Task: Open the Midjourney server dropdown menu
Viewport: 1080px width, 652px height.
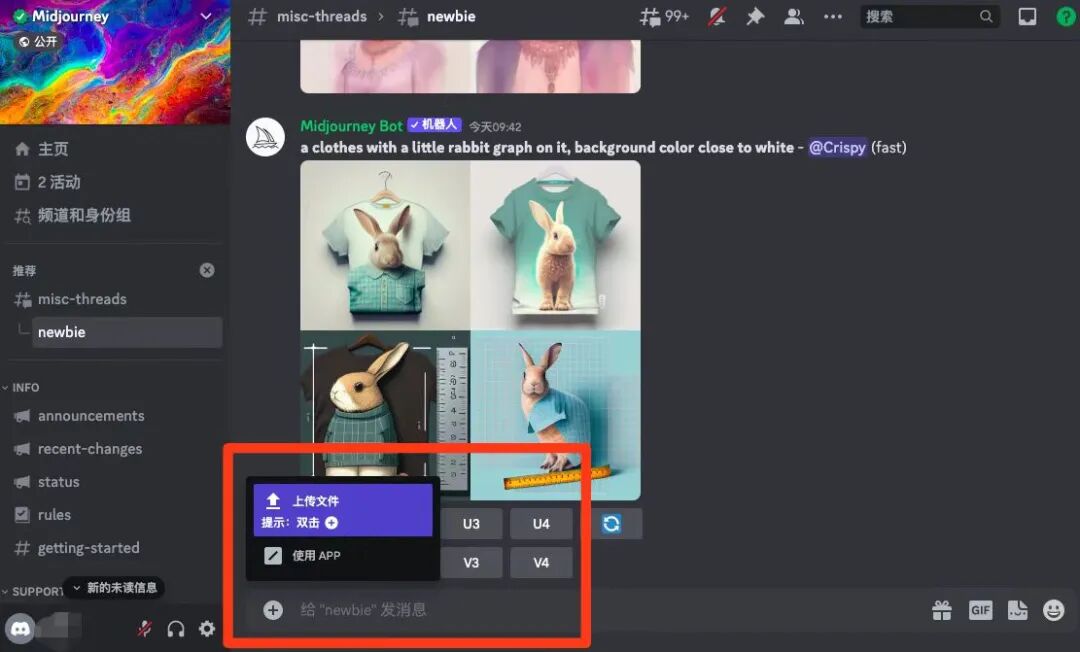Action: [205, 16]
